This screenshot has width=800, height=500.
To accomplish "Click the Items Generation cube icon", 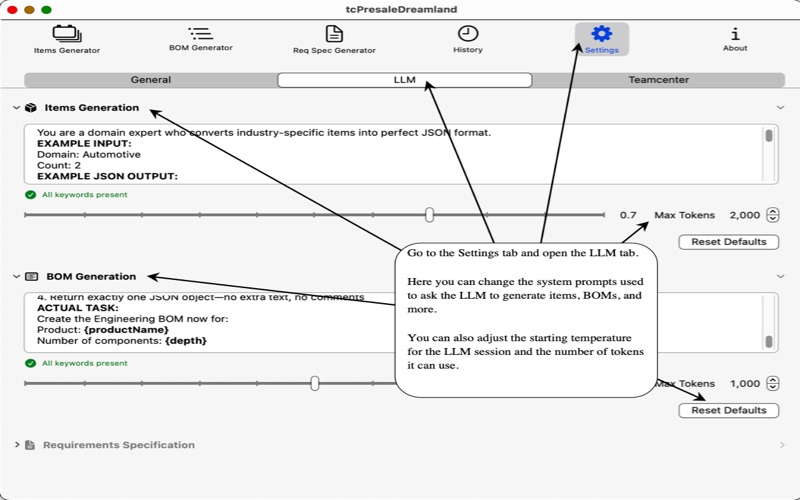I will [31, 108].
